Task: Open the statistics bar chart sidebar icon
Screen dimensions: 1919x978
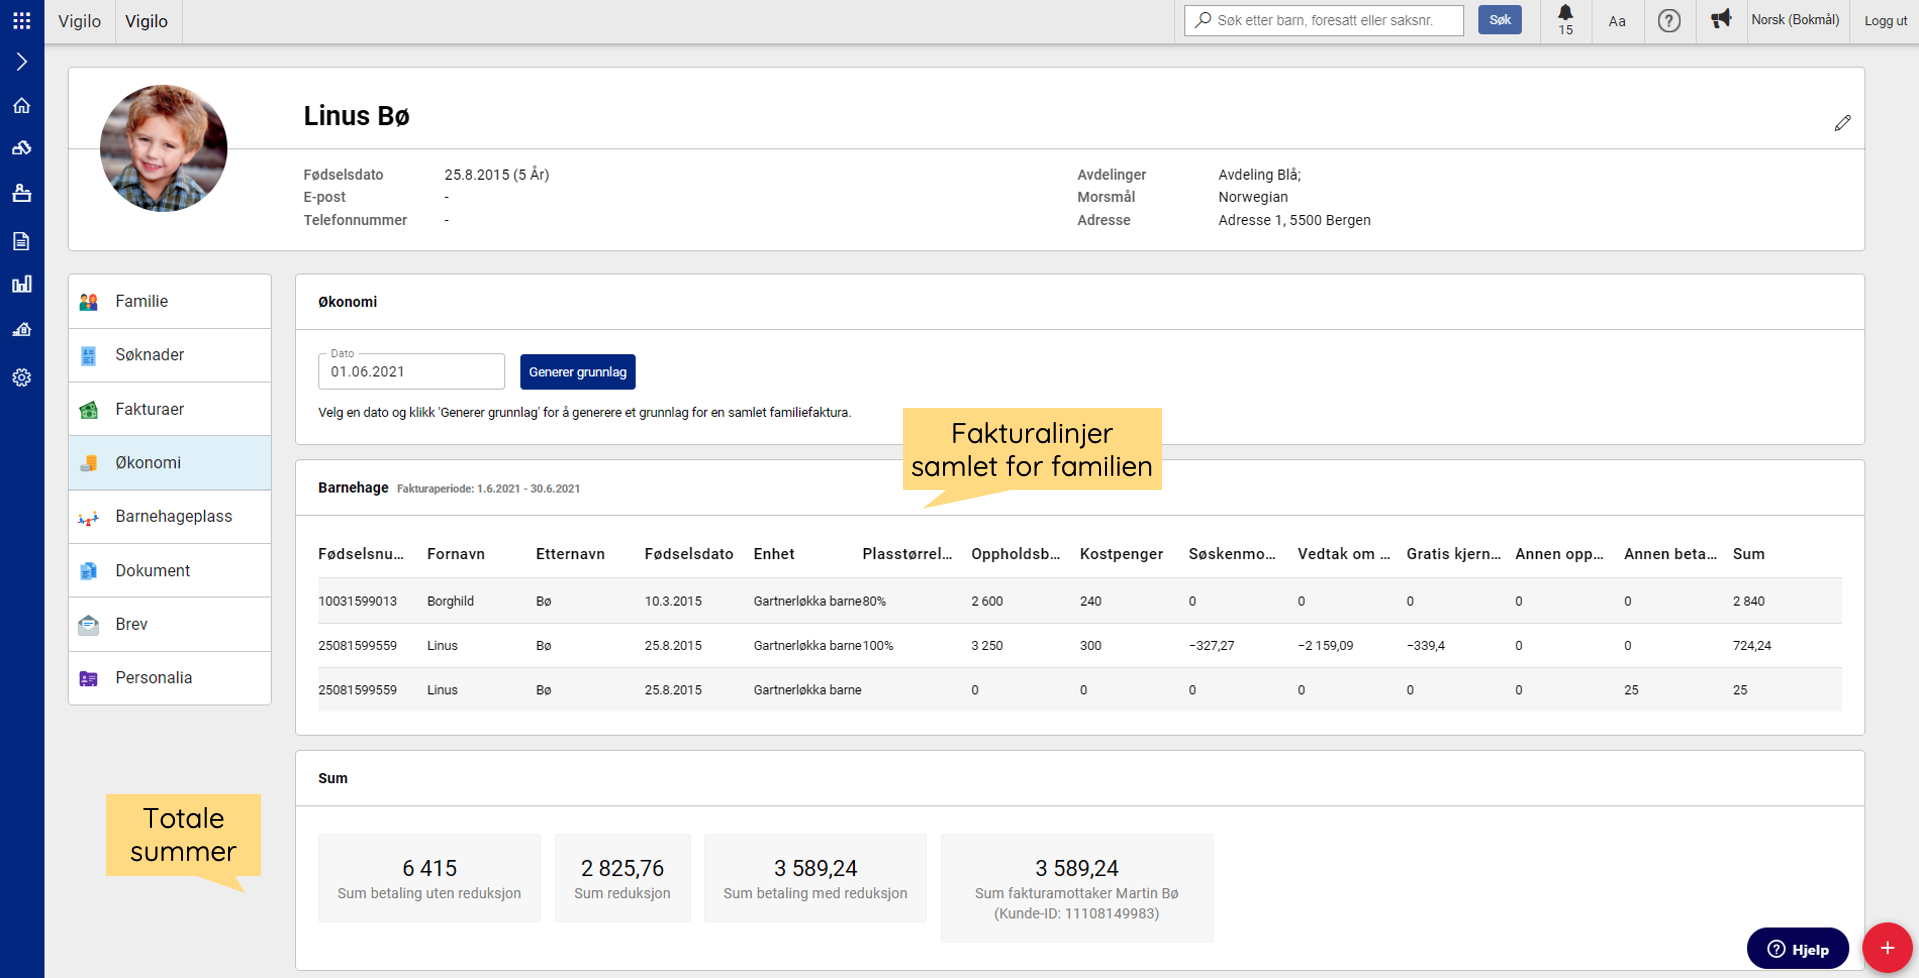Action: [x=21, y=285]
